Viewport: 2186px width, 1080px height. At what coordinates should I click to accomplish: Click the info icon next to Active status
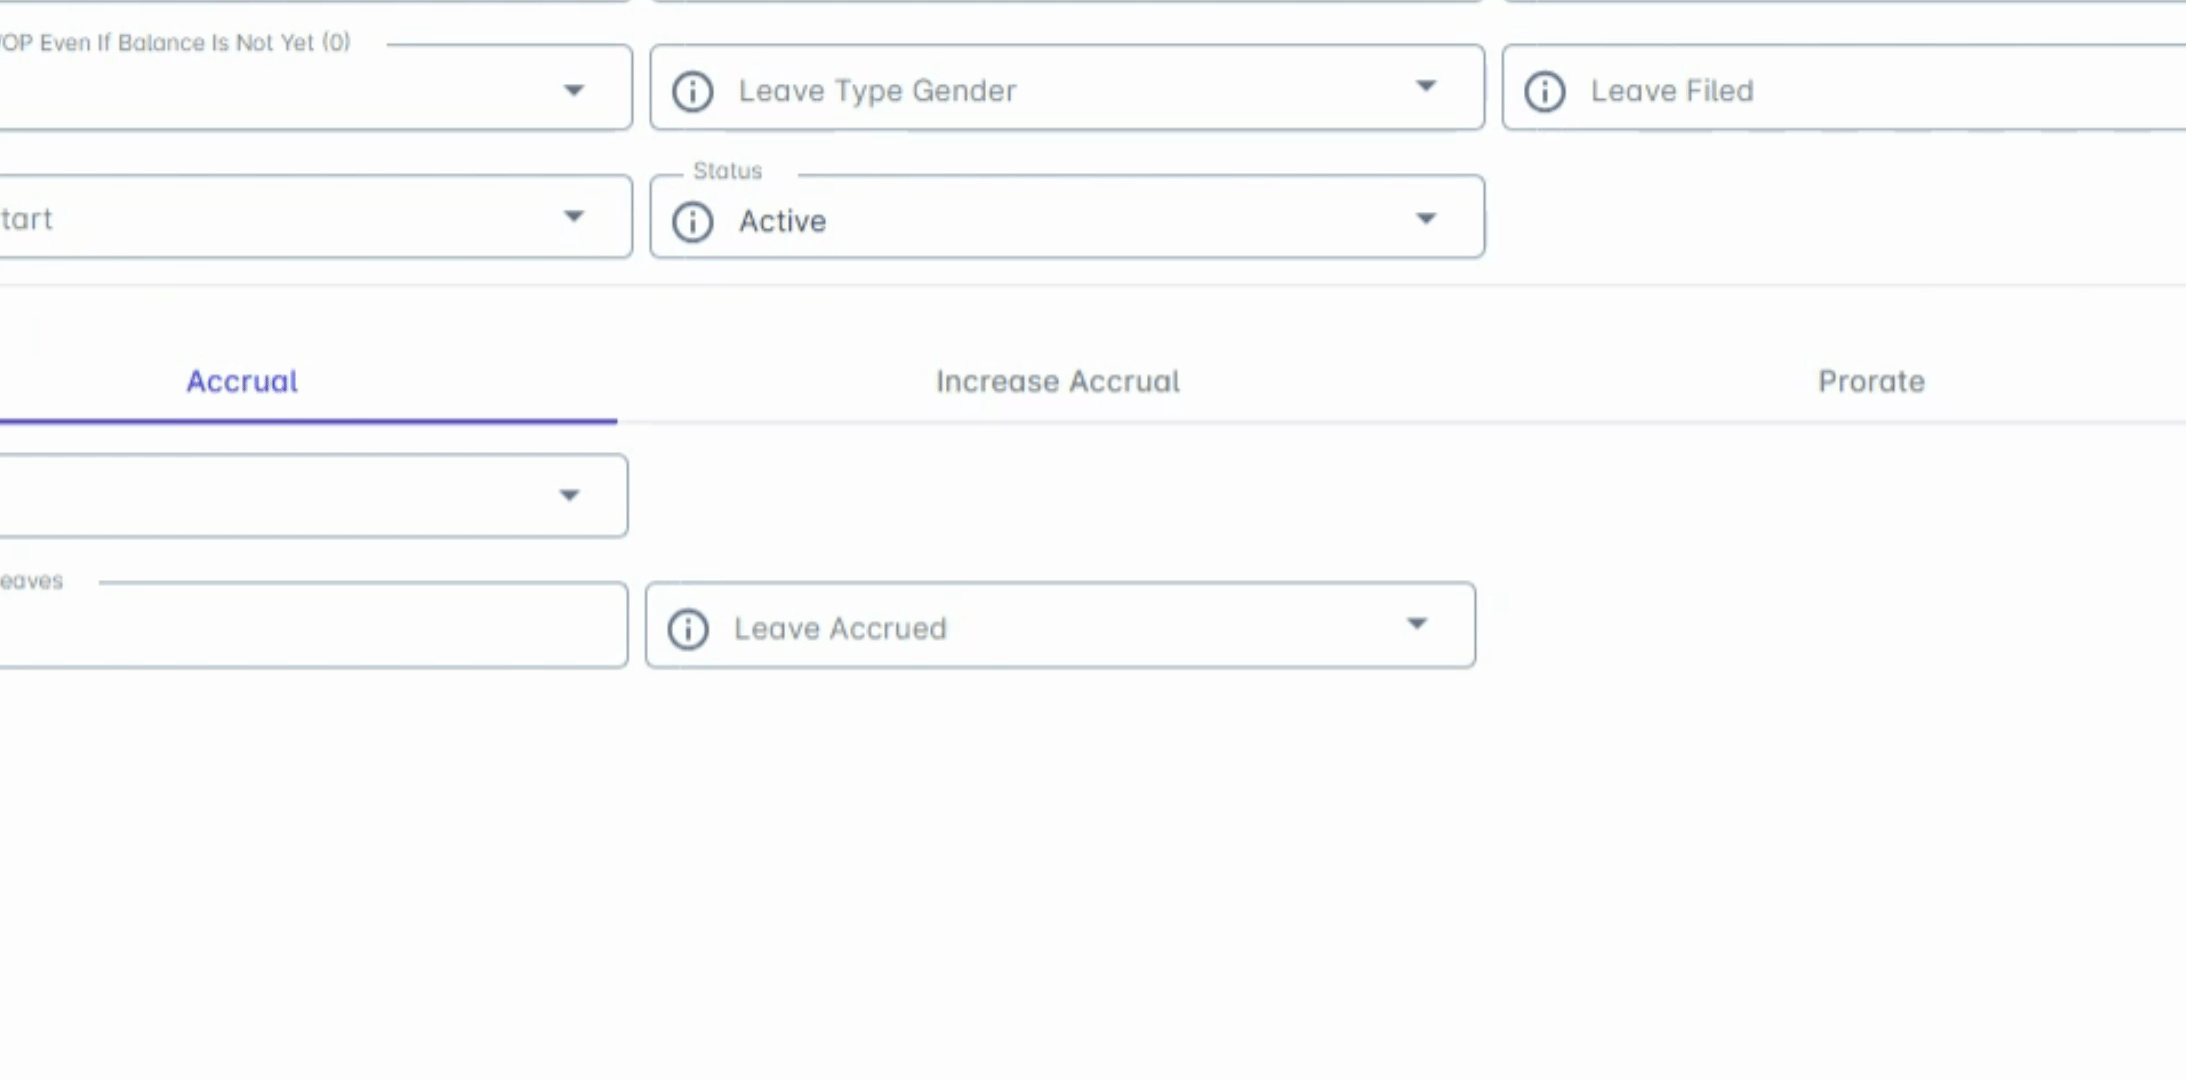tap(692, 221)
